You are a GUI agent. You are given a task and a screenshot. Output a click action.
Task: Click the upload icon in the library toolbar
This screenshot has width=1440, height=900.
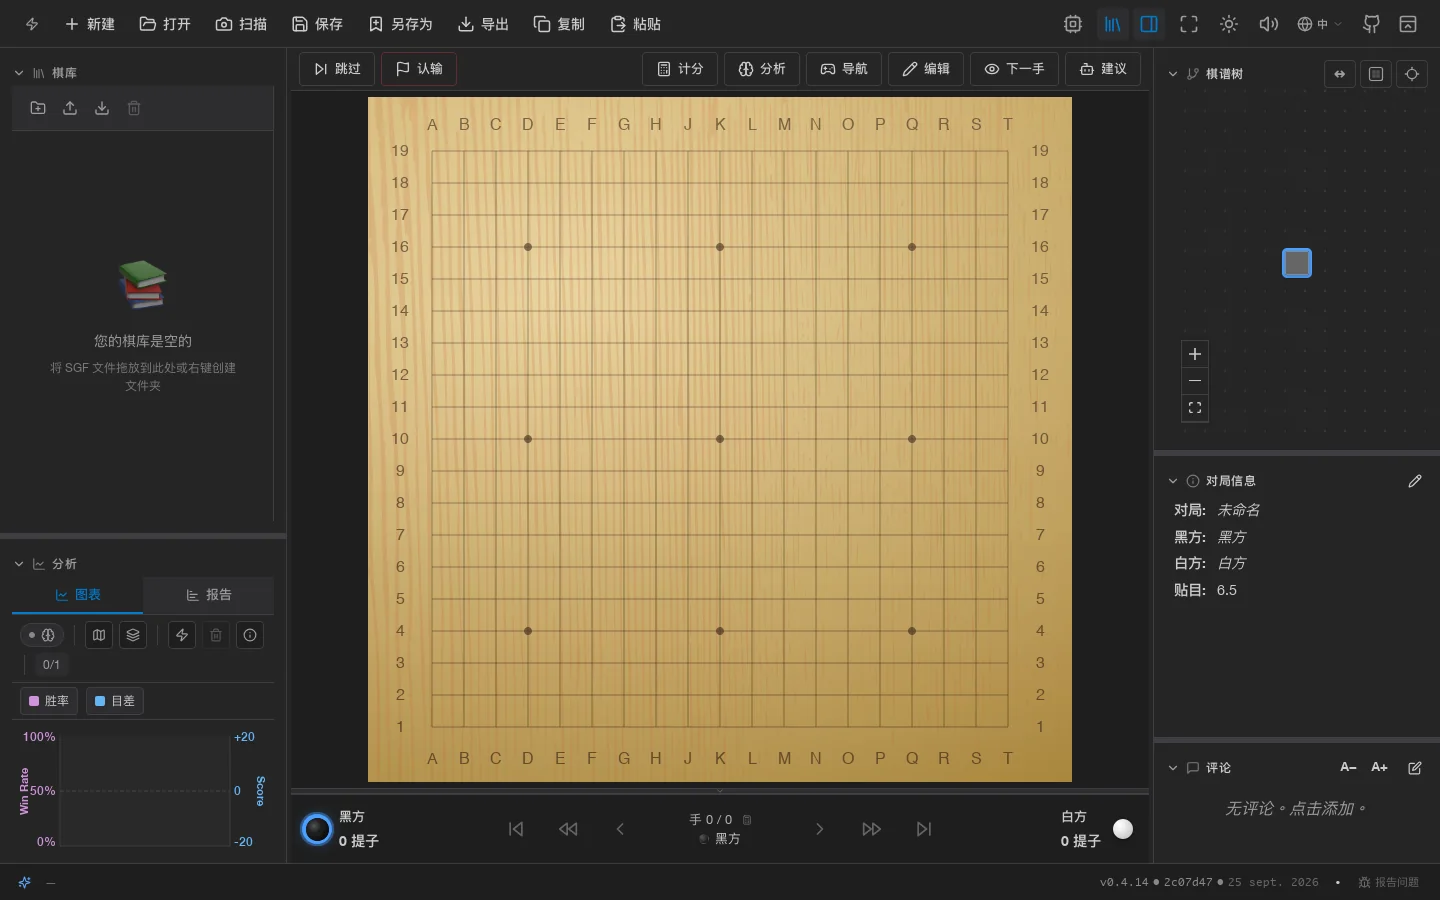(x=70, y=108)
